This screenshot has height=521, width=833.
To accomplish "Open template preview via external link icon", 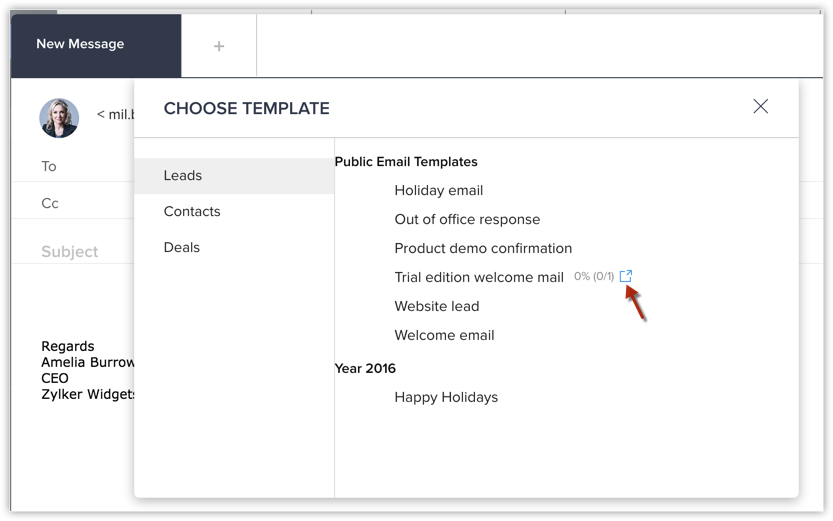I will pyautogui.click(x=626, y=276).
